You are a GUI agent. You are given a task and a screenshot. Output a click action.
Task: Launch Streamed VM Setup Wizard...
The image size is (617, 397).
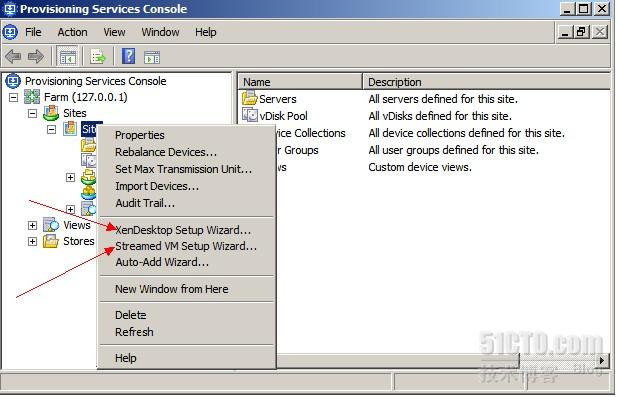(x=187, y=246)
